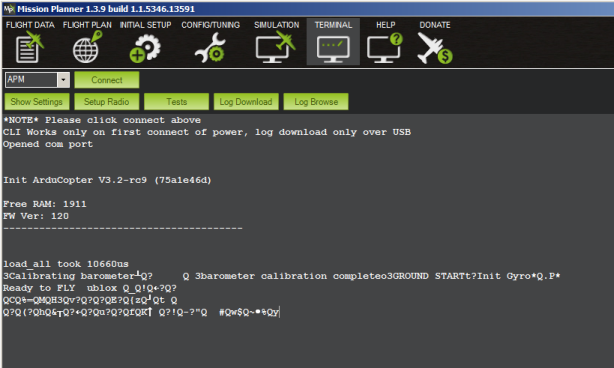Click at terminal cursor after '#Qw$Q~'
This screenshot has height=368, width=614.
(280, 312)
